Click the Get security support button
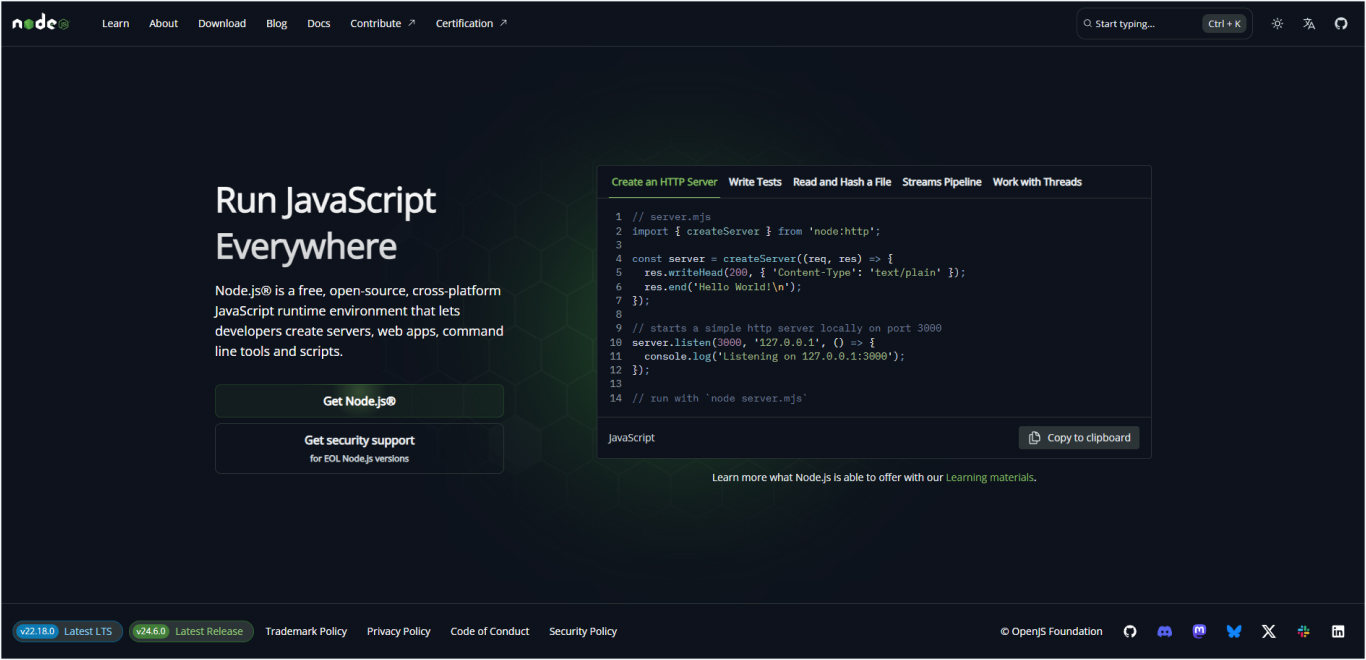The width and height of the screenshot is (1366, 660). point(359,446)
